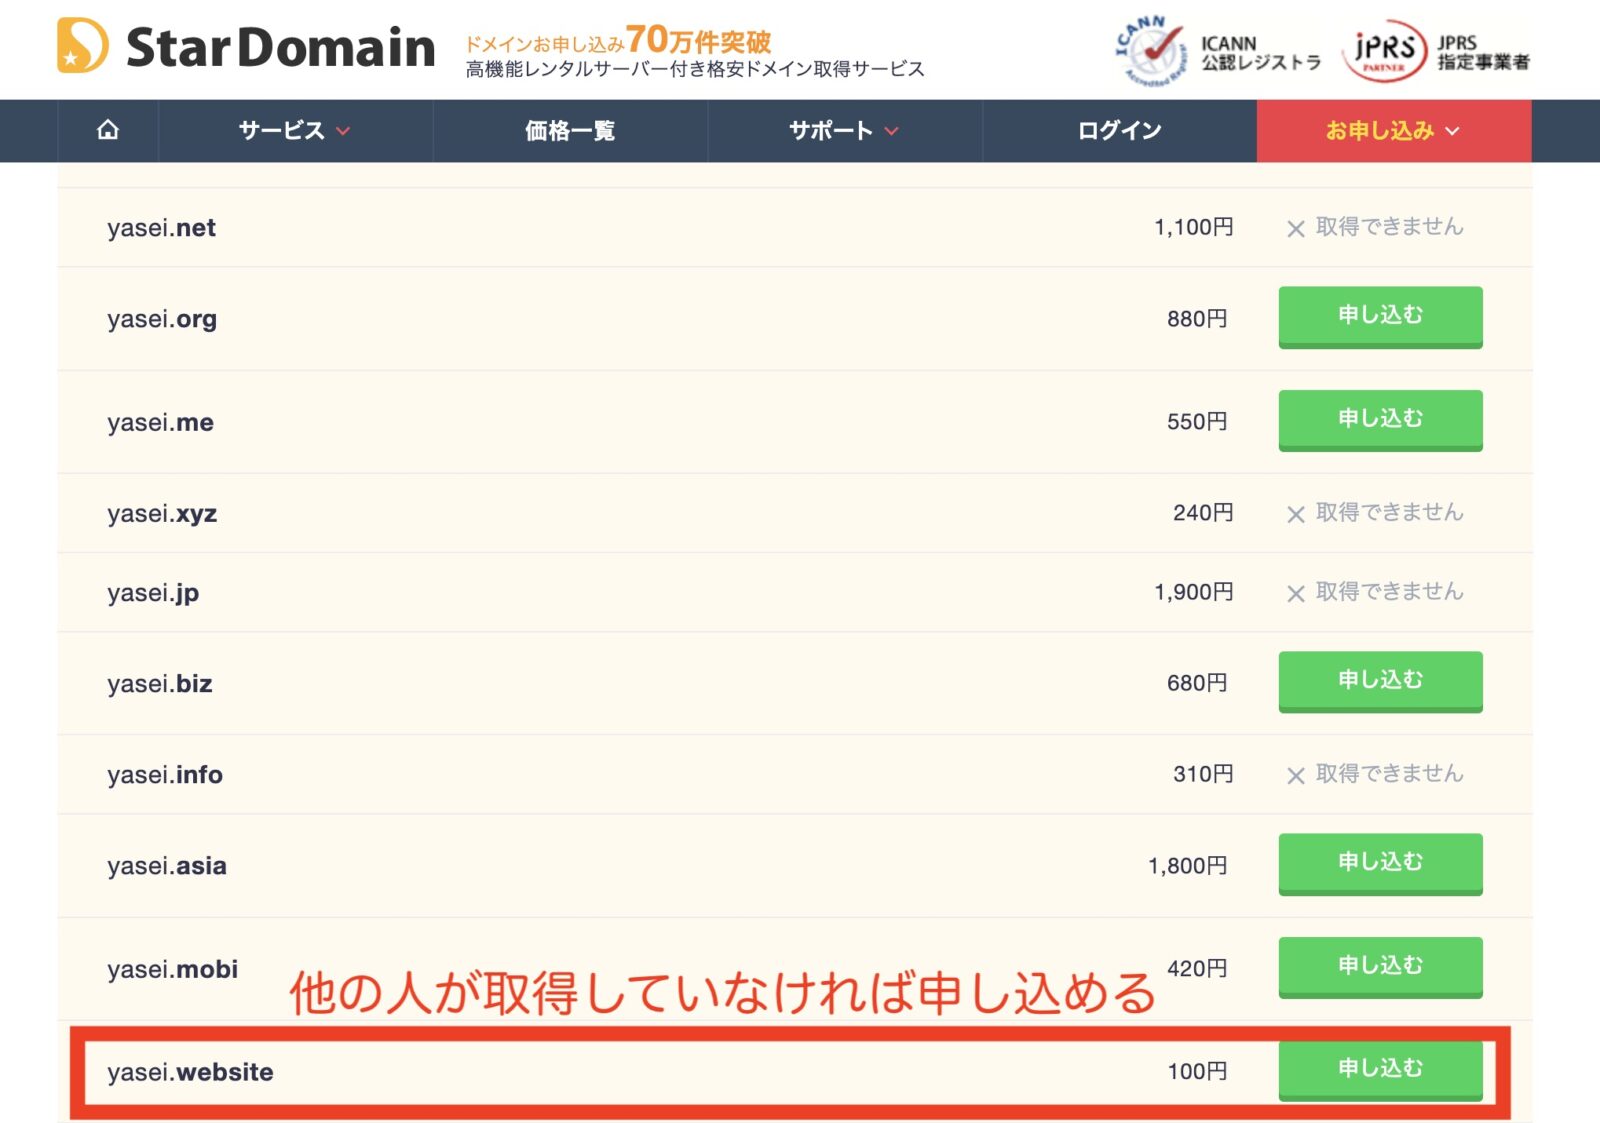
Task: Click the X unavailable icon for yasei.jp
Action: tap(1296, 592)
